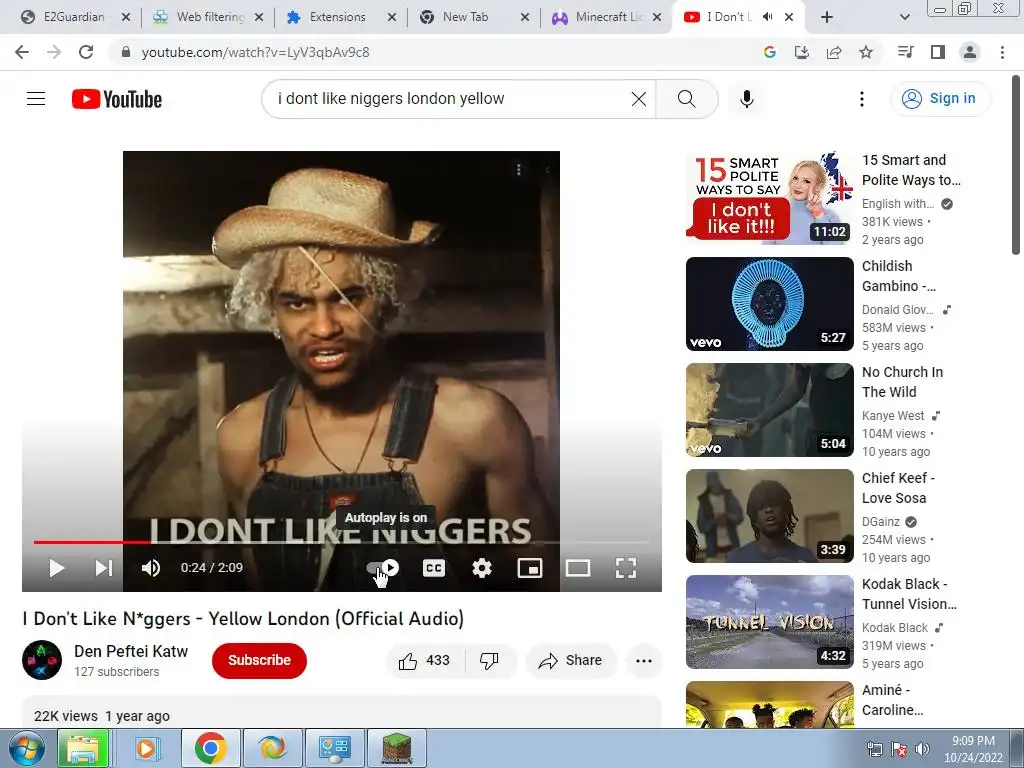Open Kodak Black Tunnel Vision thumbnail
Viewport: 1024px width, 768px height.
click(769, 622)
